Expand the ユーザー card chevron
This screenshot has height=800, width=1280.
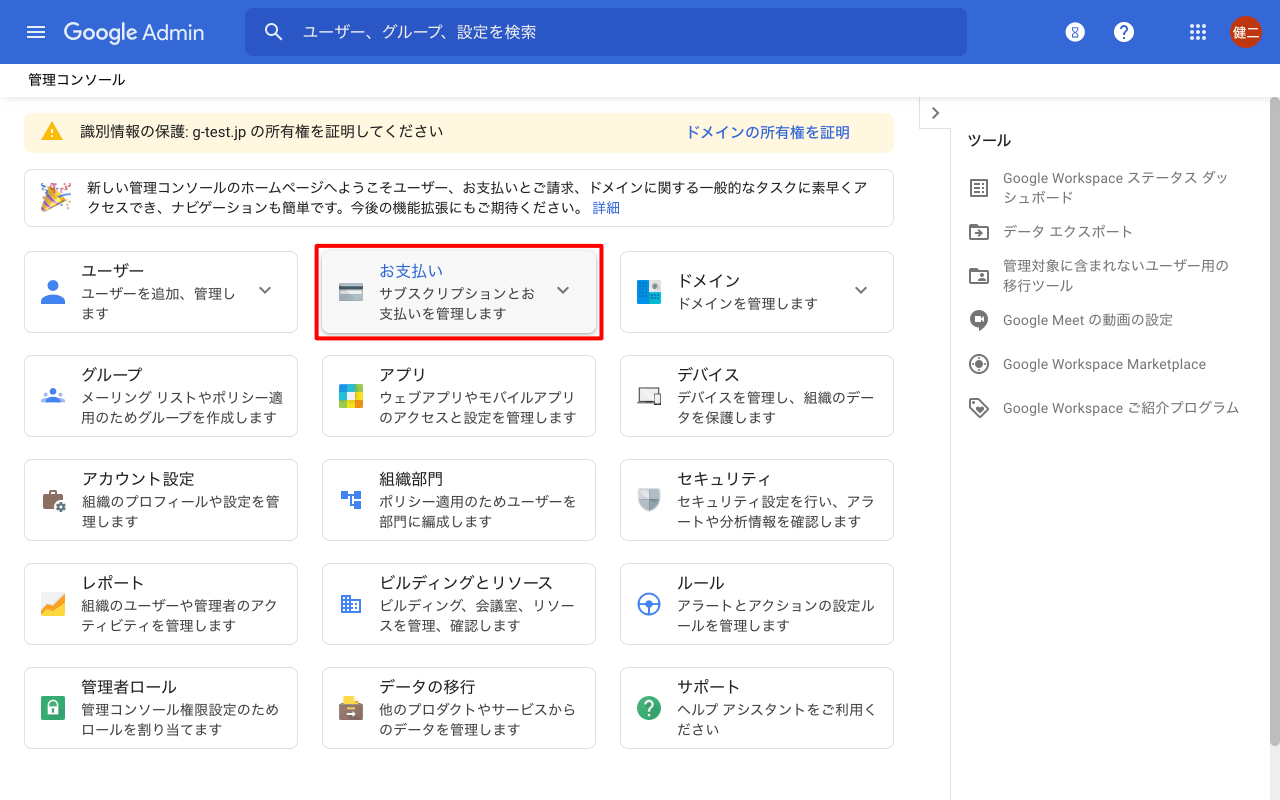[x=265, y=290]
